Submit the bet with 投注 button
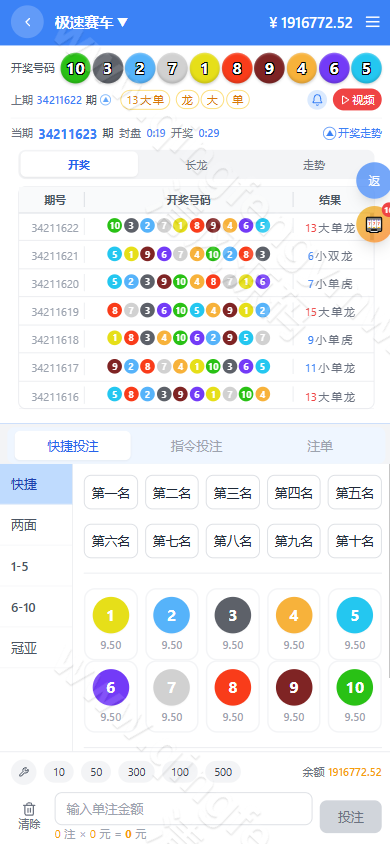This screenshot has height=844, width=390. point(351,817)
